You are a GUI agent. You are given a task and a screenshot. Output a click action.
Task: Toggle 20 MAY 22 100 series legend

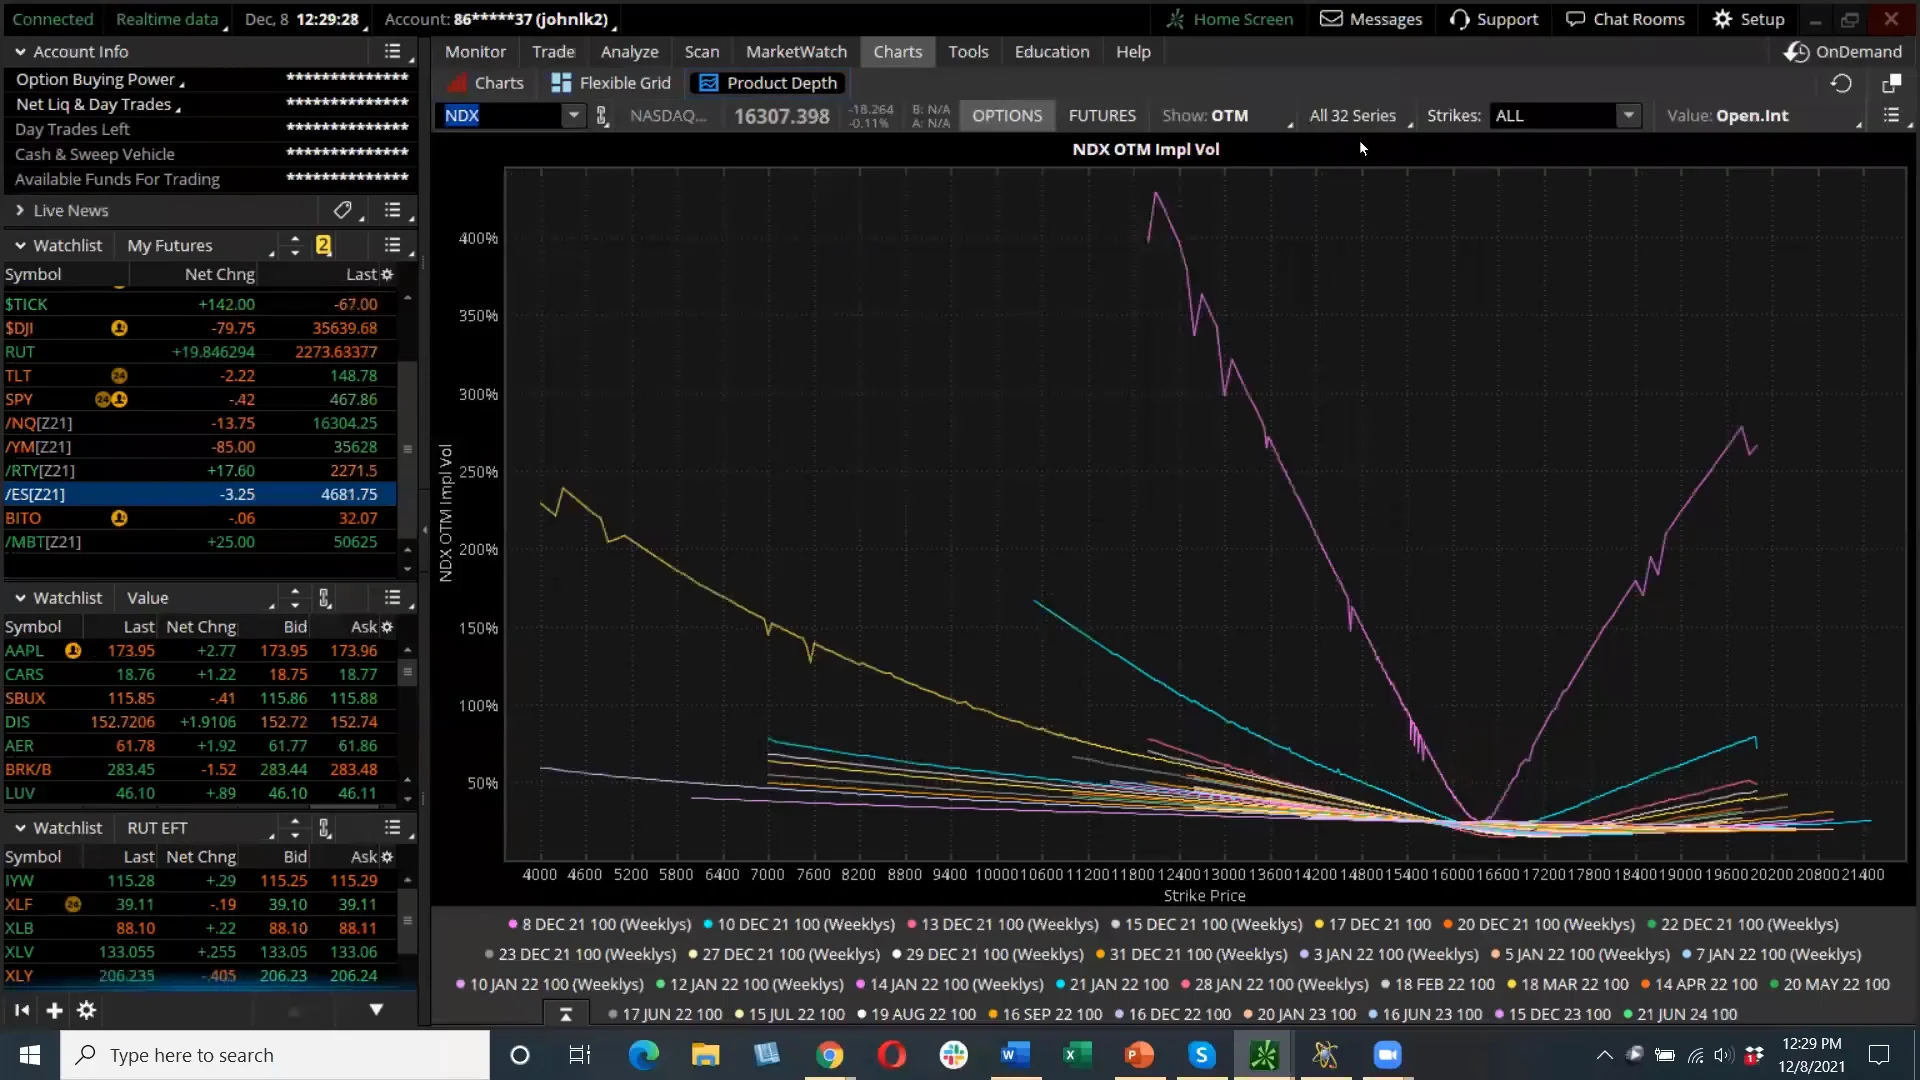point(1830,984)
